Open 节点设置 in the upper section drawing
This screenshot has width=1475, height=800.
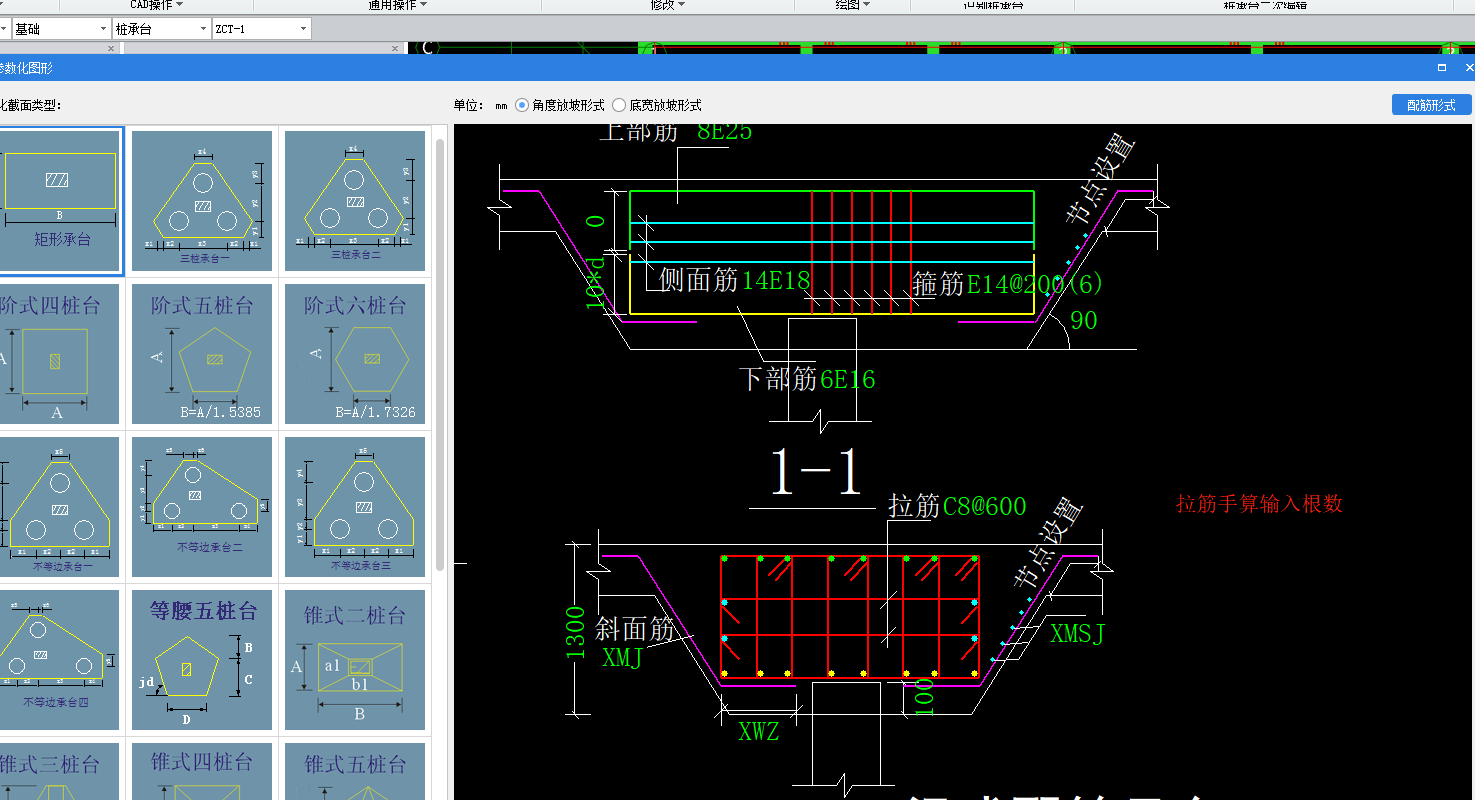point(1102,179)
